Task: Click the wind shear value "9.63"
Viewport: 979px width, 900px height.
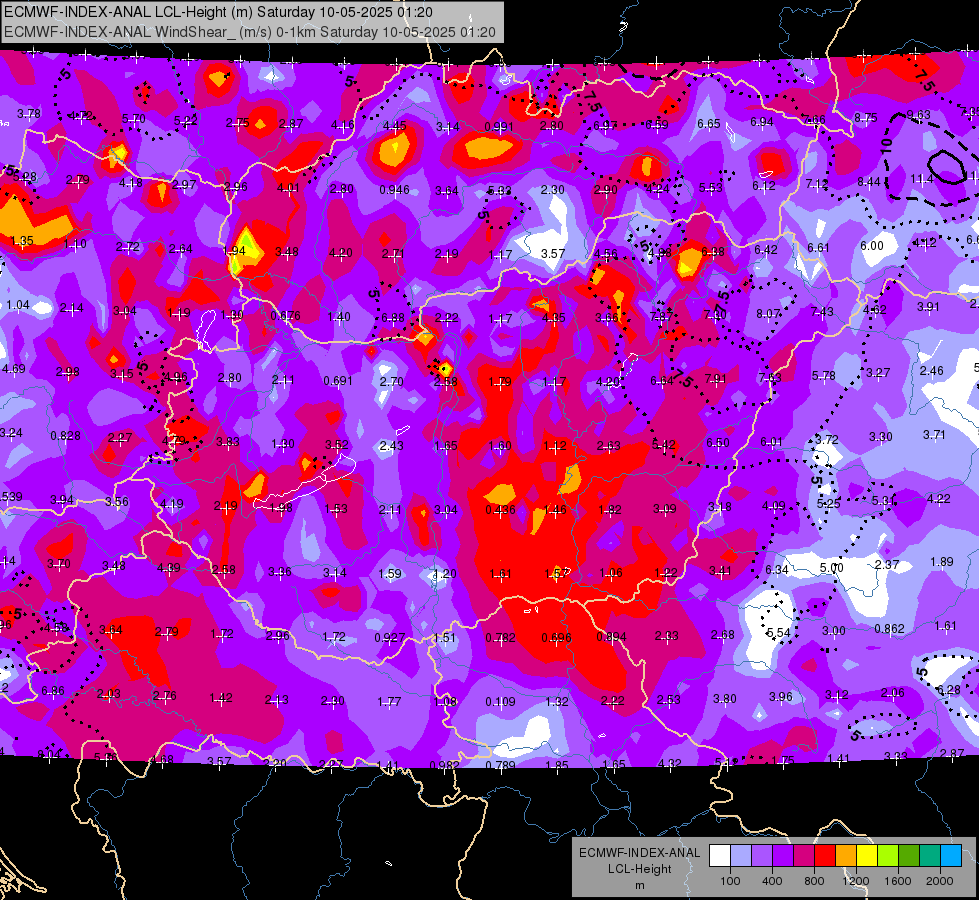Action: click(918, 114)
